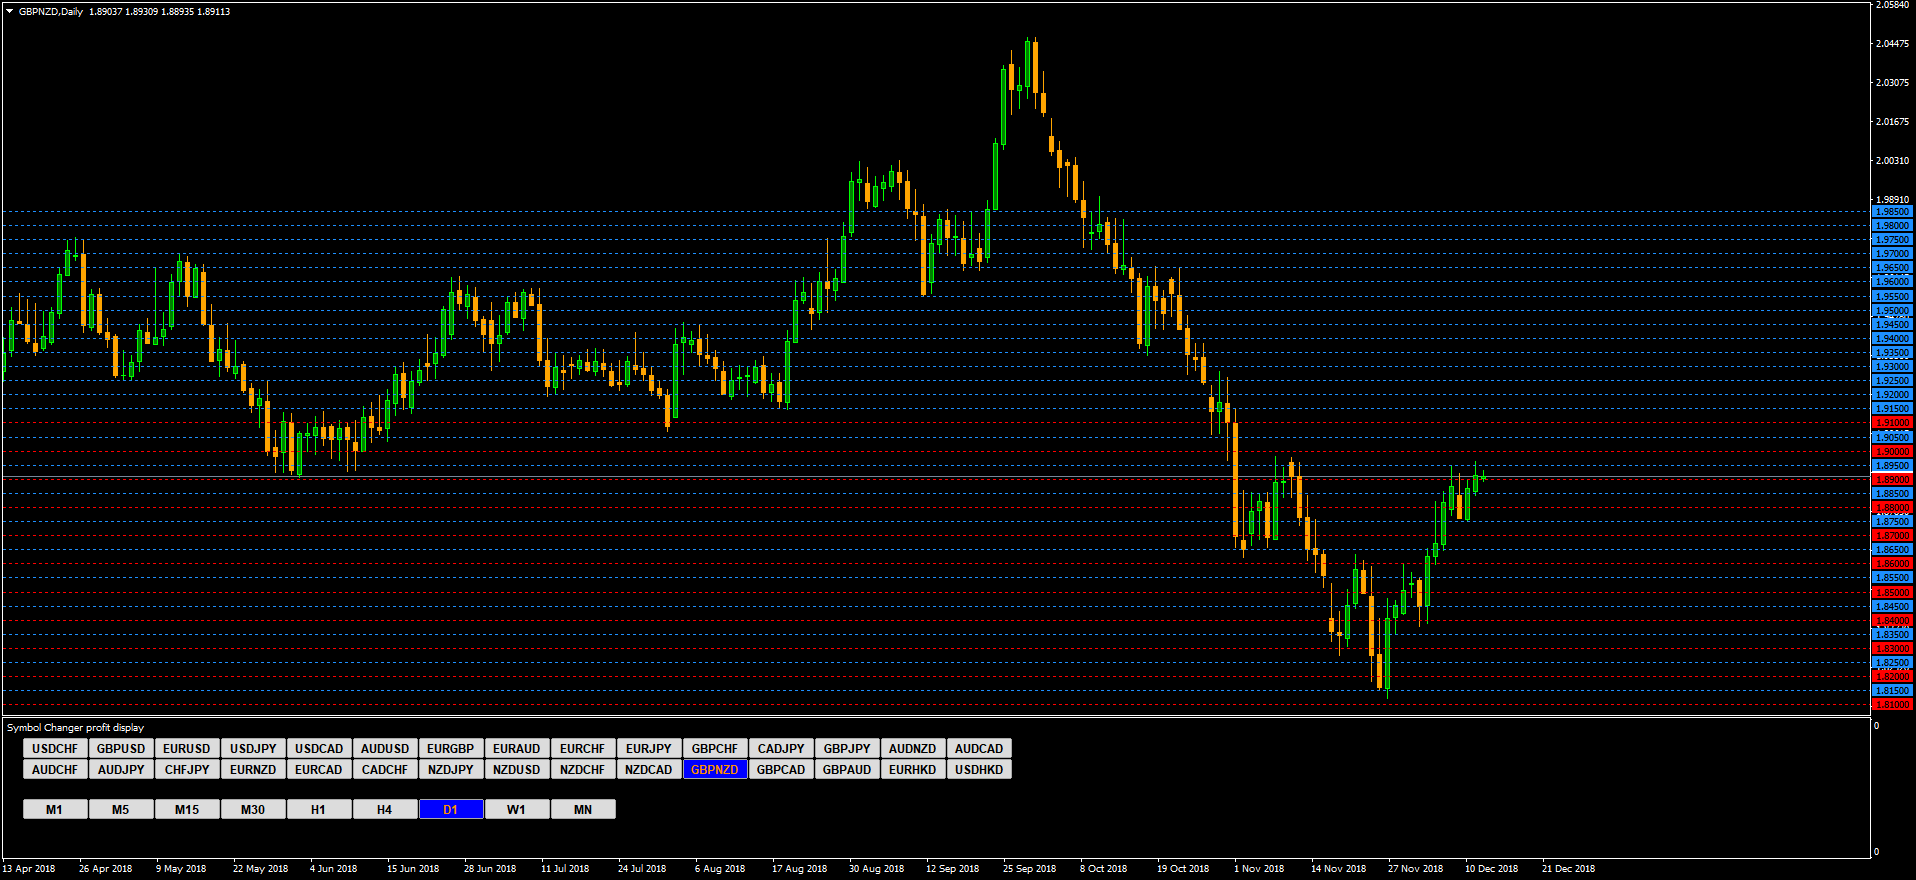Click the 10 Dec 2018 date label
The image size is (1916, 880).
tap(1491, 869)
